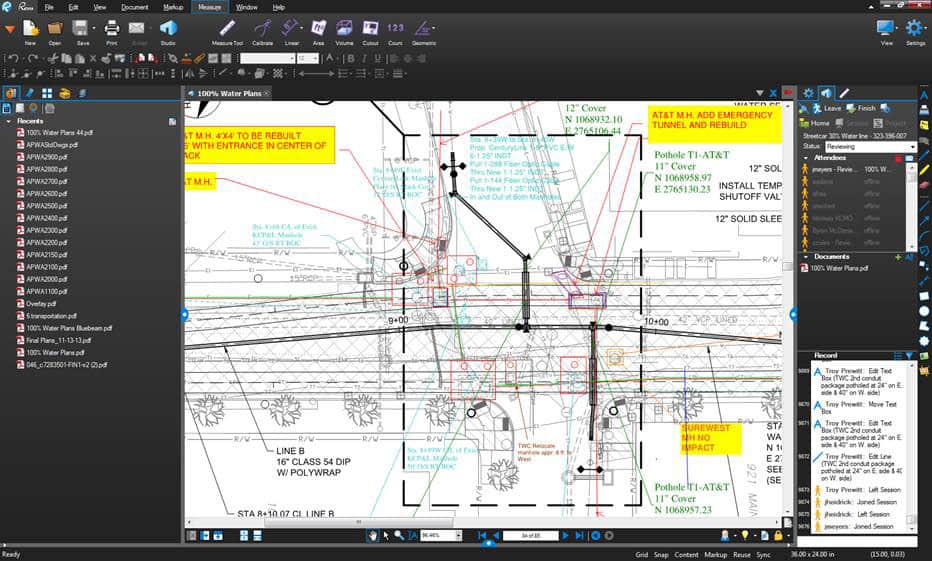Click the Open file icon
This screenshot has height=561, width=932.
[55, 29]
